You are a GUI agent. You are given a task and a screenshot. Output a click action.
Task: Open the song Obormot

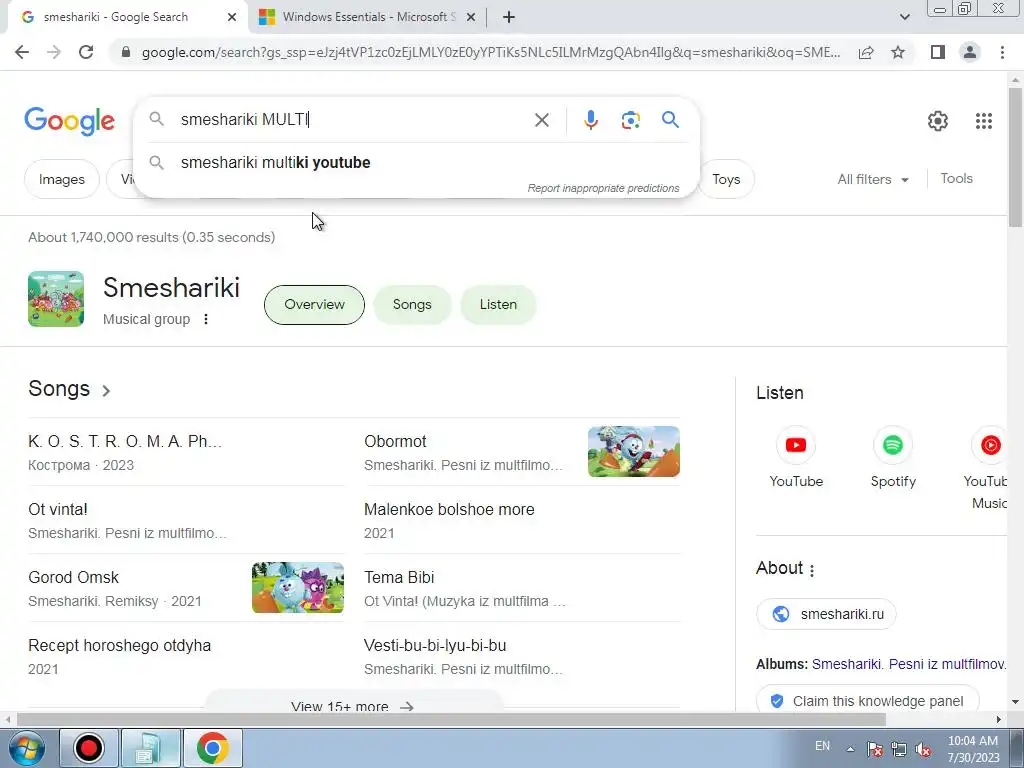click(x=395, y=441)
